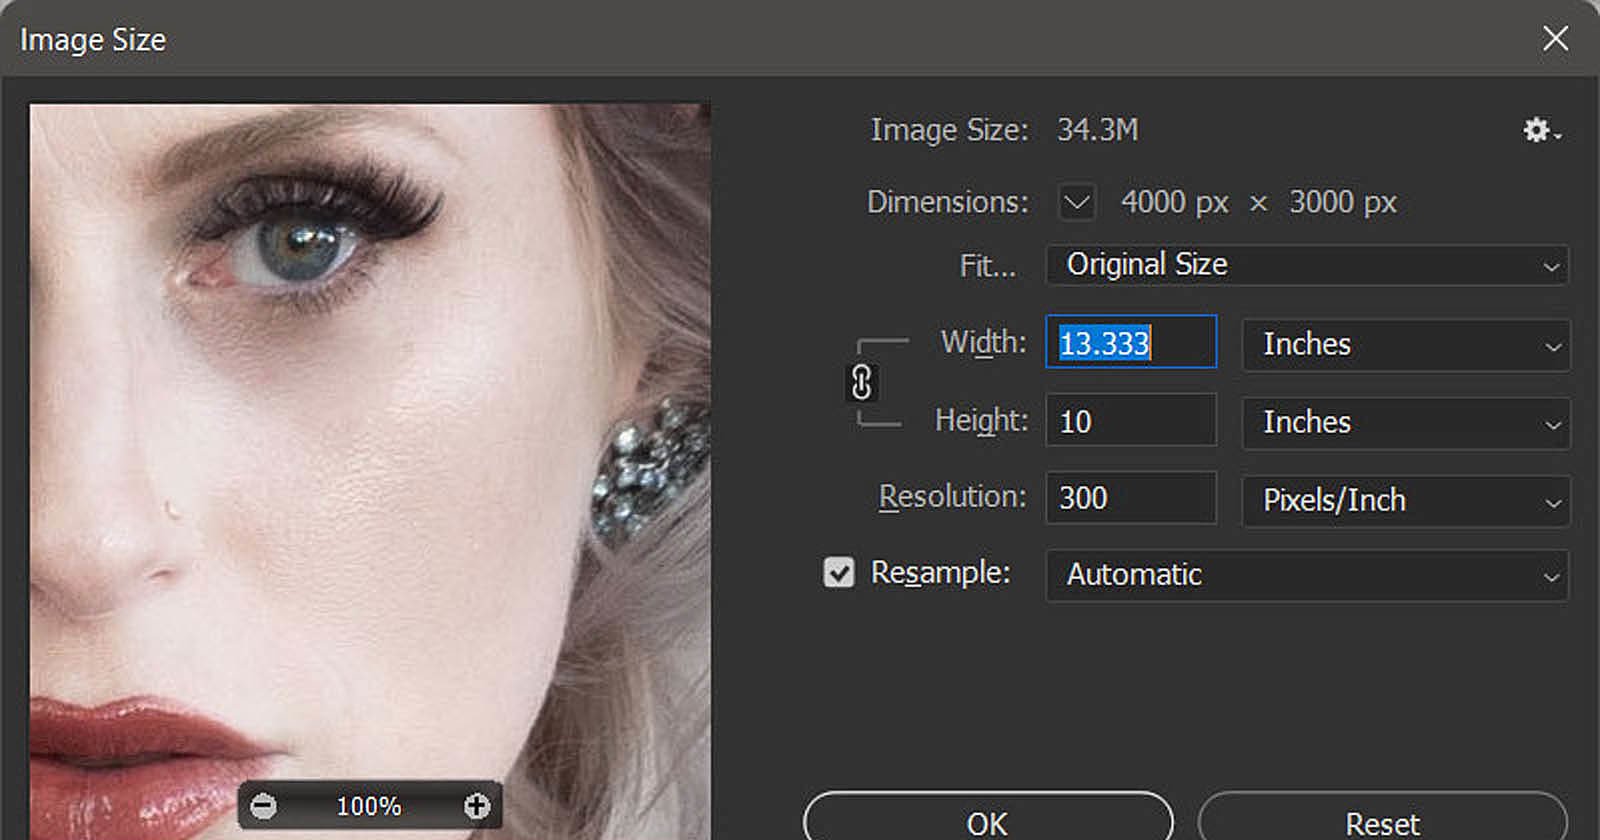Toggle the constrain proportions link icon
Viewport: 1600px width, 840px height.
click(861, 382)
